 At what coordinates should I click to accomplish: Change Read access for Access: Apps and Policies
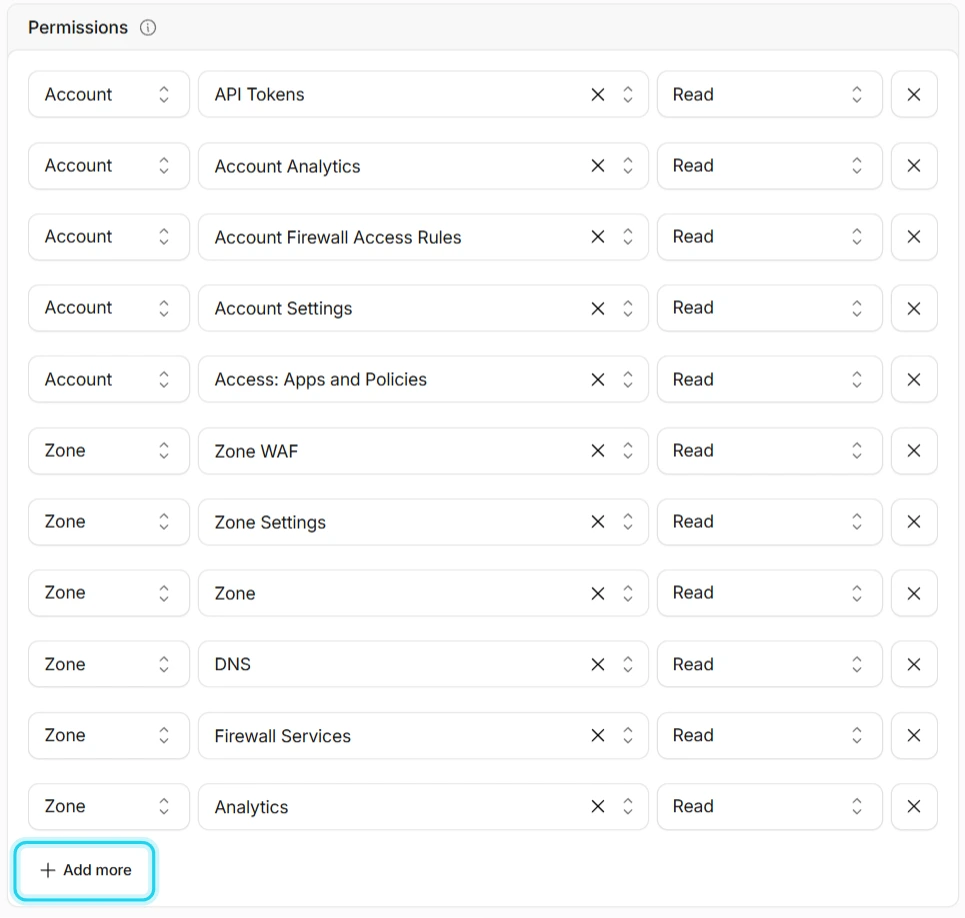pyautogui.click(x=769, y=379)
